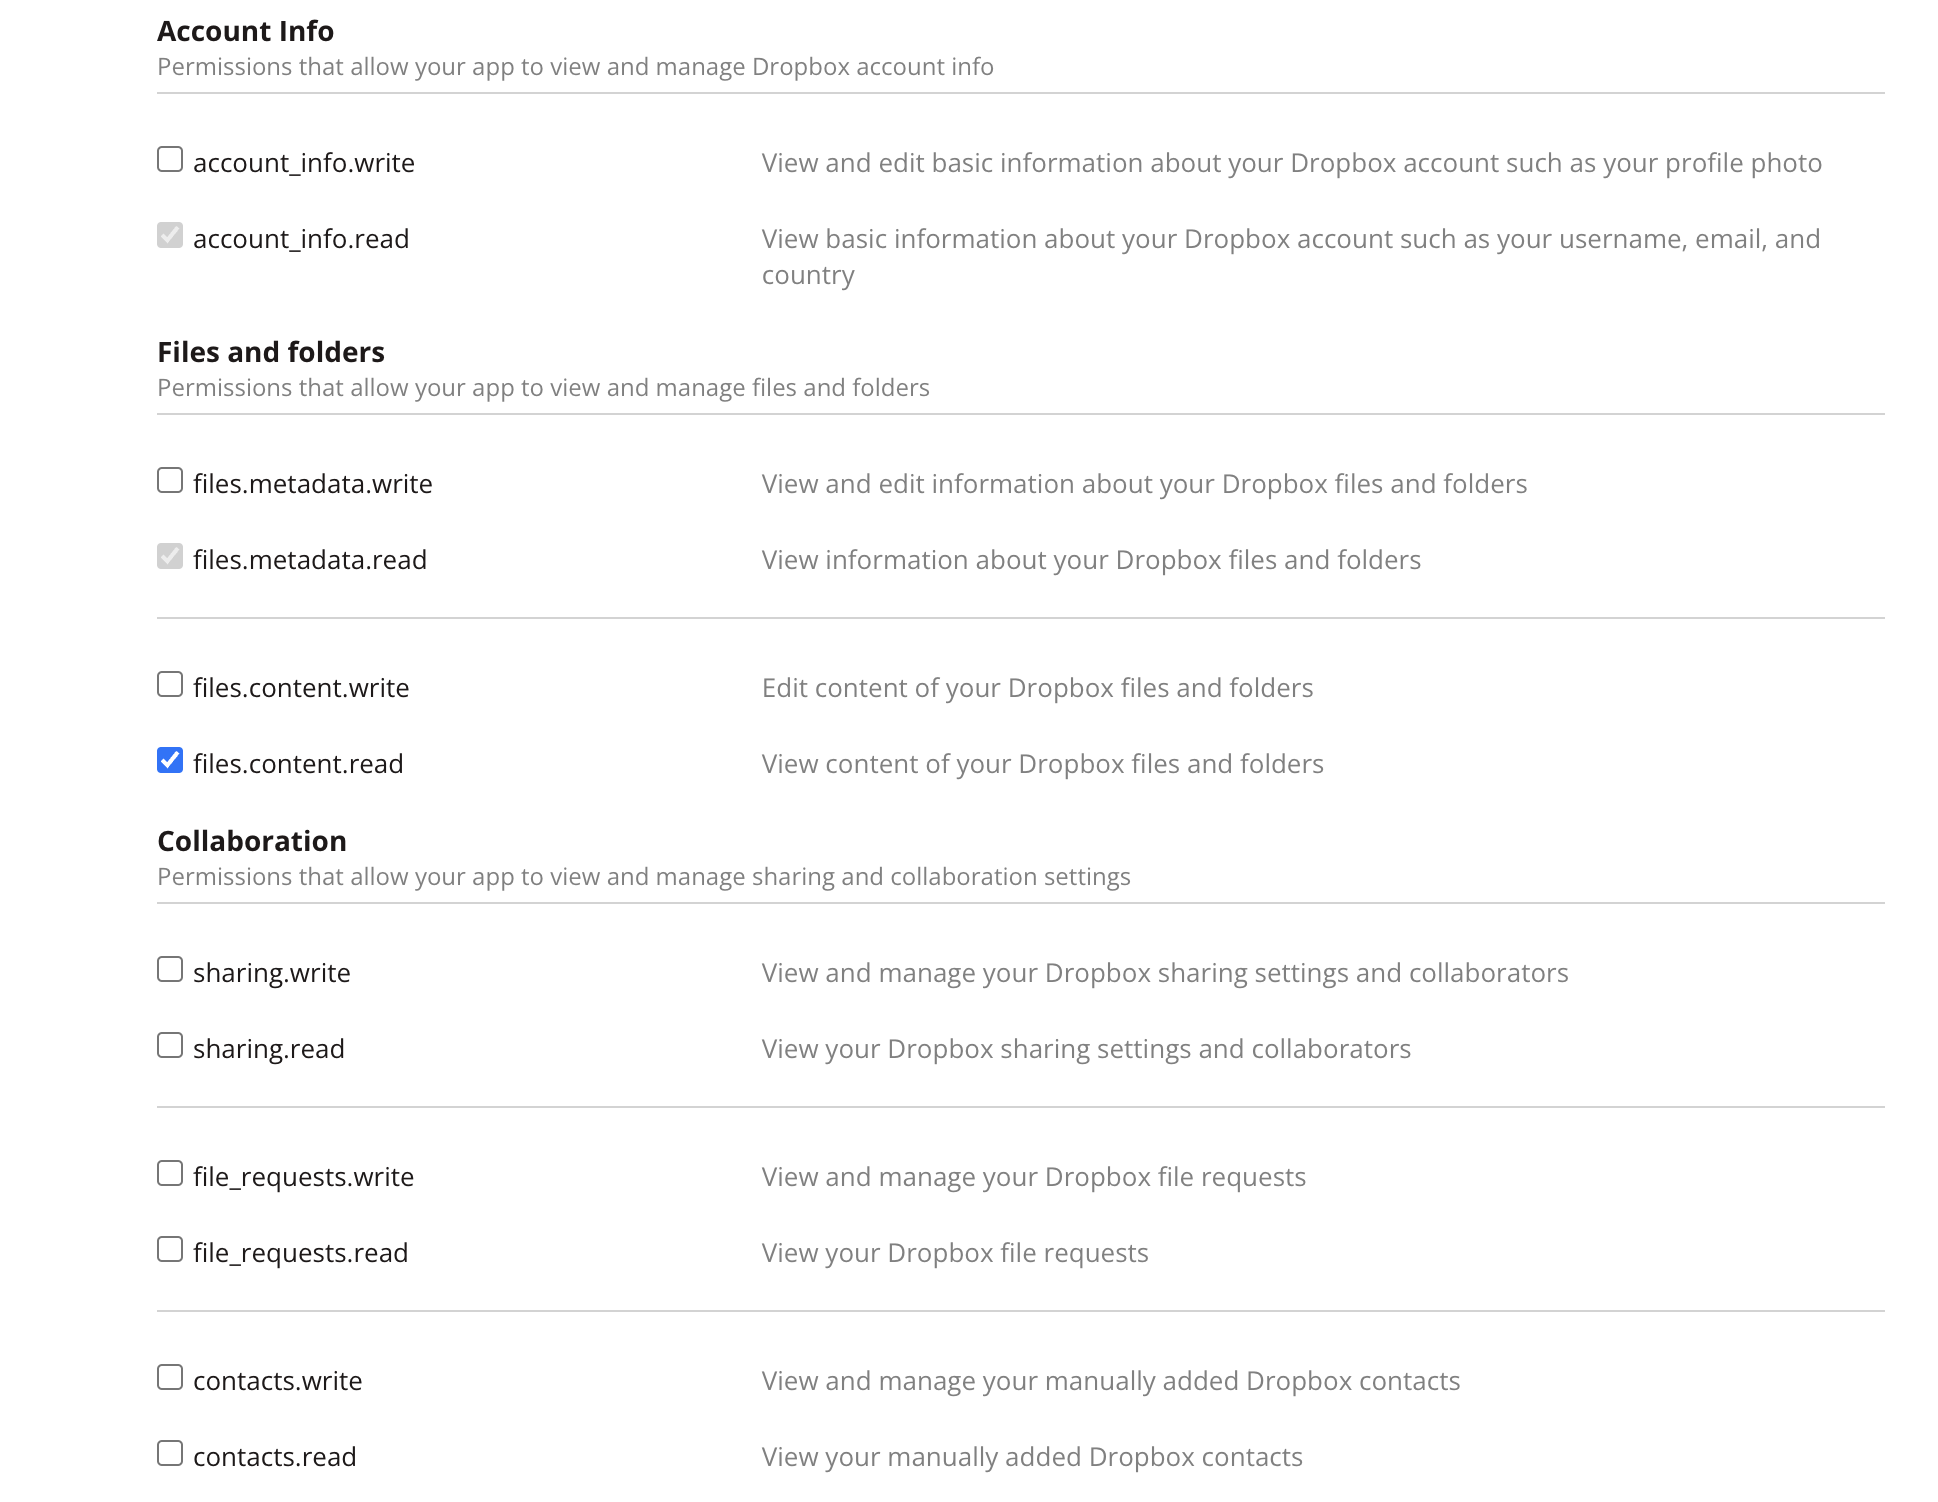Uncheck the files.content.read permission
The width and height of the screenshot is (1938, 1502).
(x=170, y=761)
